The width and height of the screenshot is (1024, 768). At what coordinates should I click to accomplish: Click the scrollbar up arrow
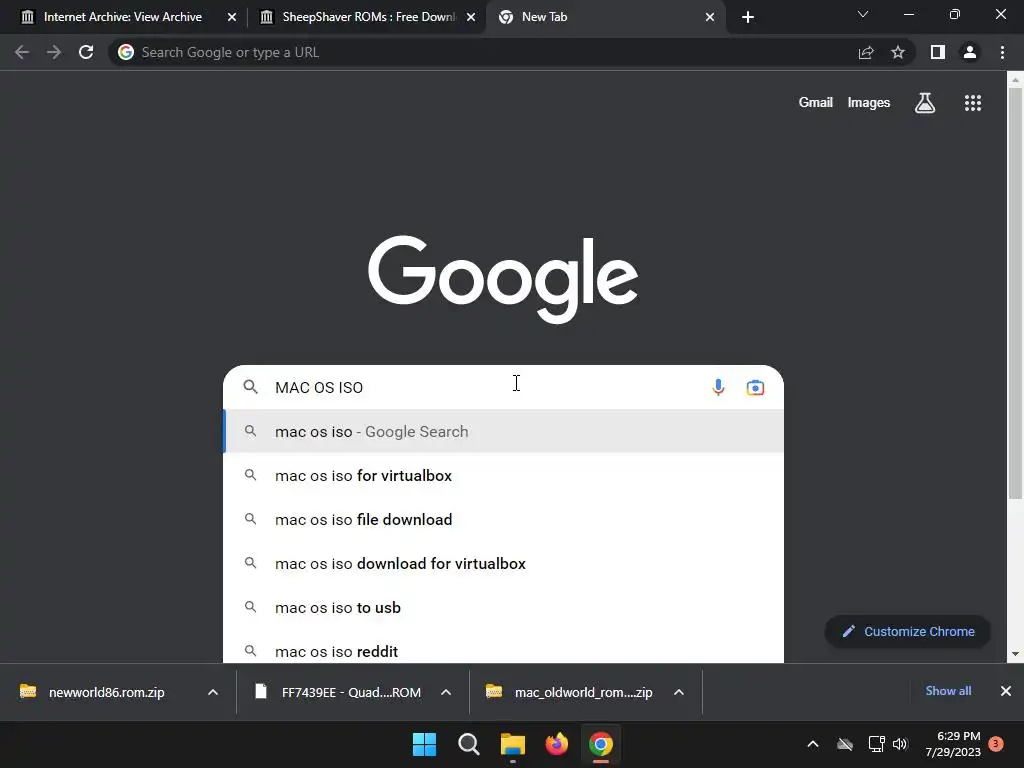[1015, 80]
